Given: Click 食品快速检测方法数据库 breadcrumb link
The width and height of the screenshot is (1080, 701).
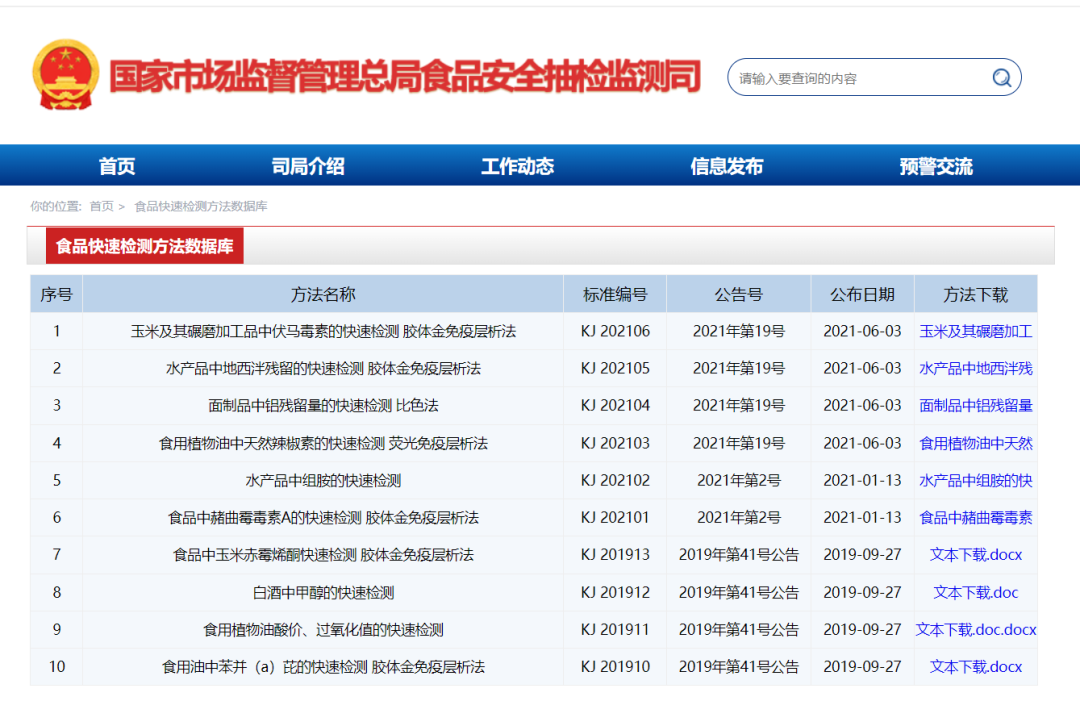Looking at the screenshot, I should (x=201, y=206).
